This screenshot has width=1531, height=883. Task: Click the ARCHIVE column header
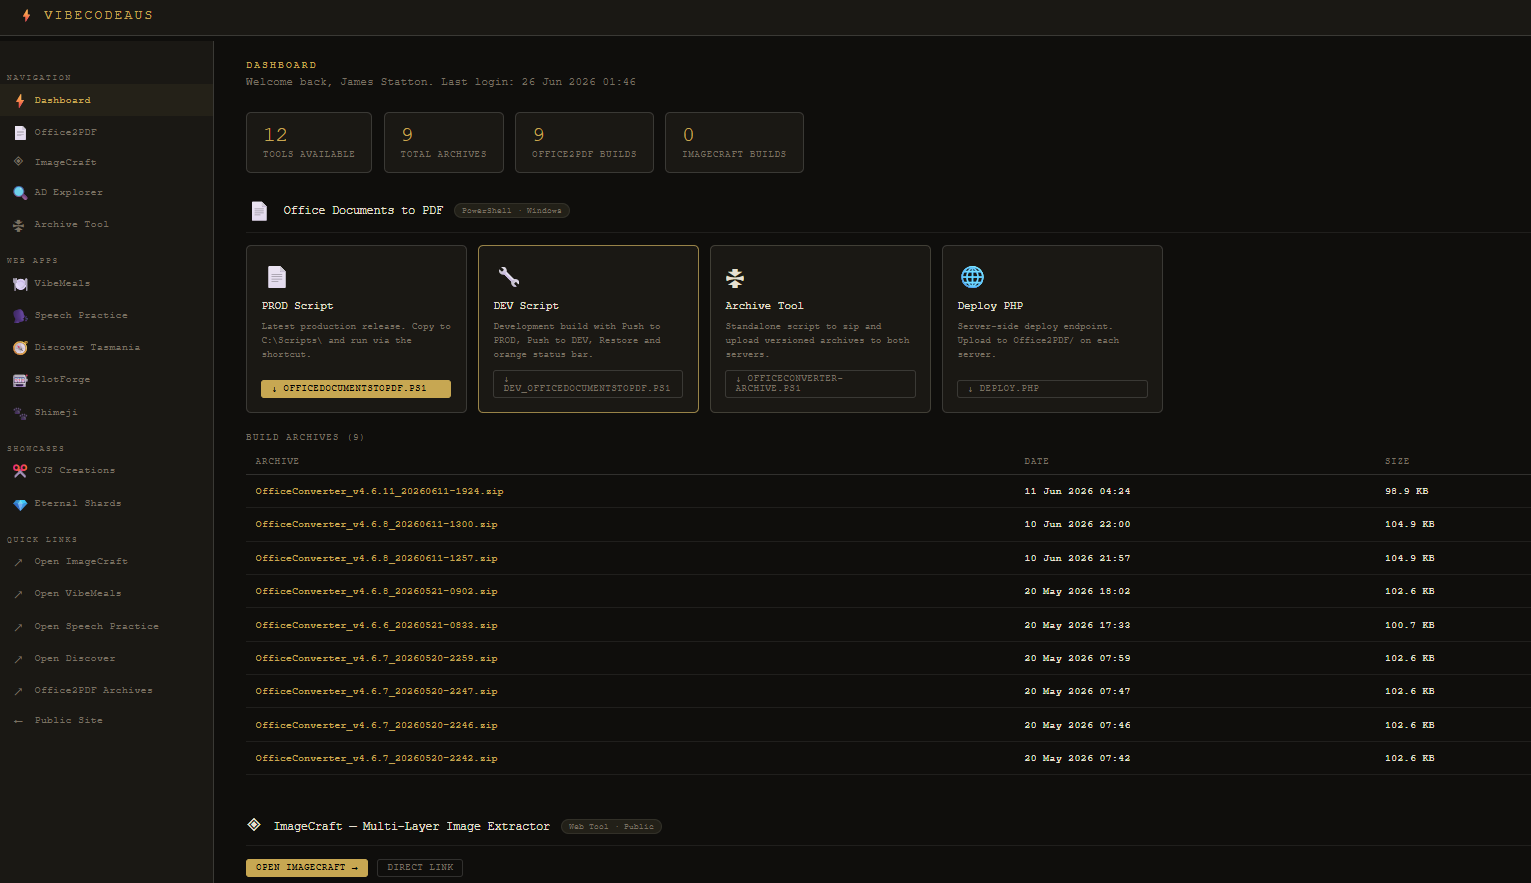(277, 462)
